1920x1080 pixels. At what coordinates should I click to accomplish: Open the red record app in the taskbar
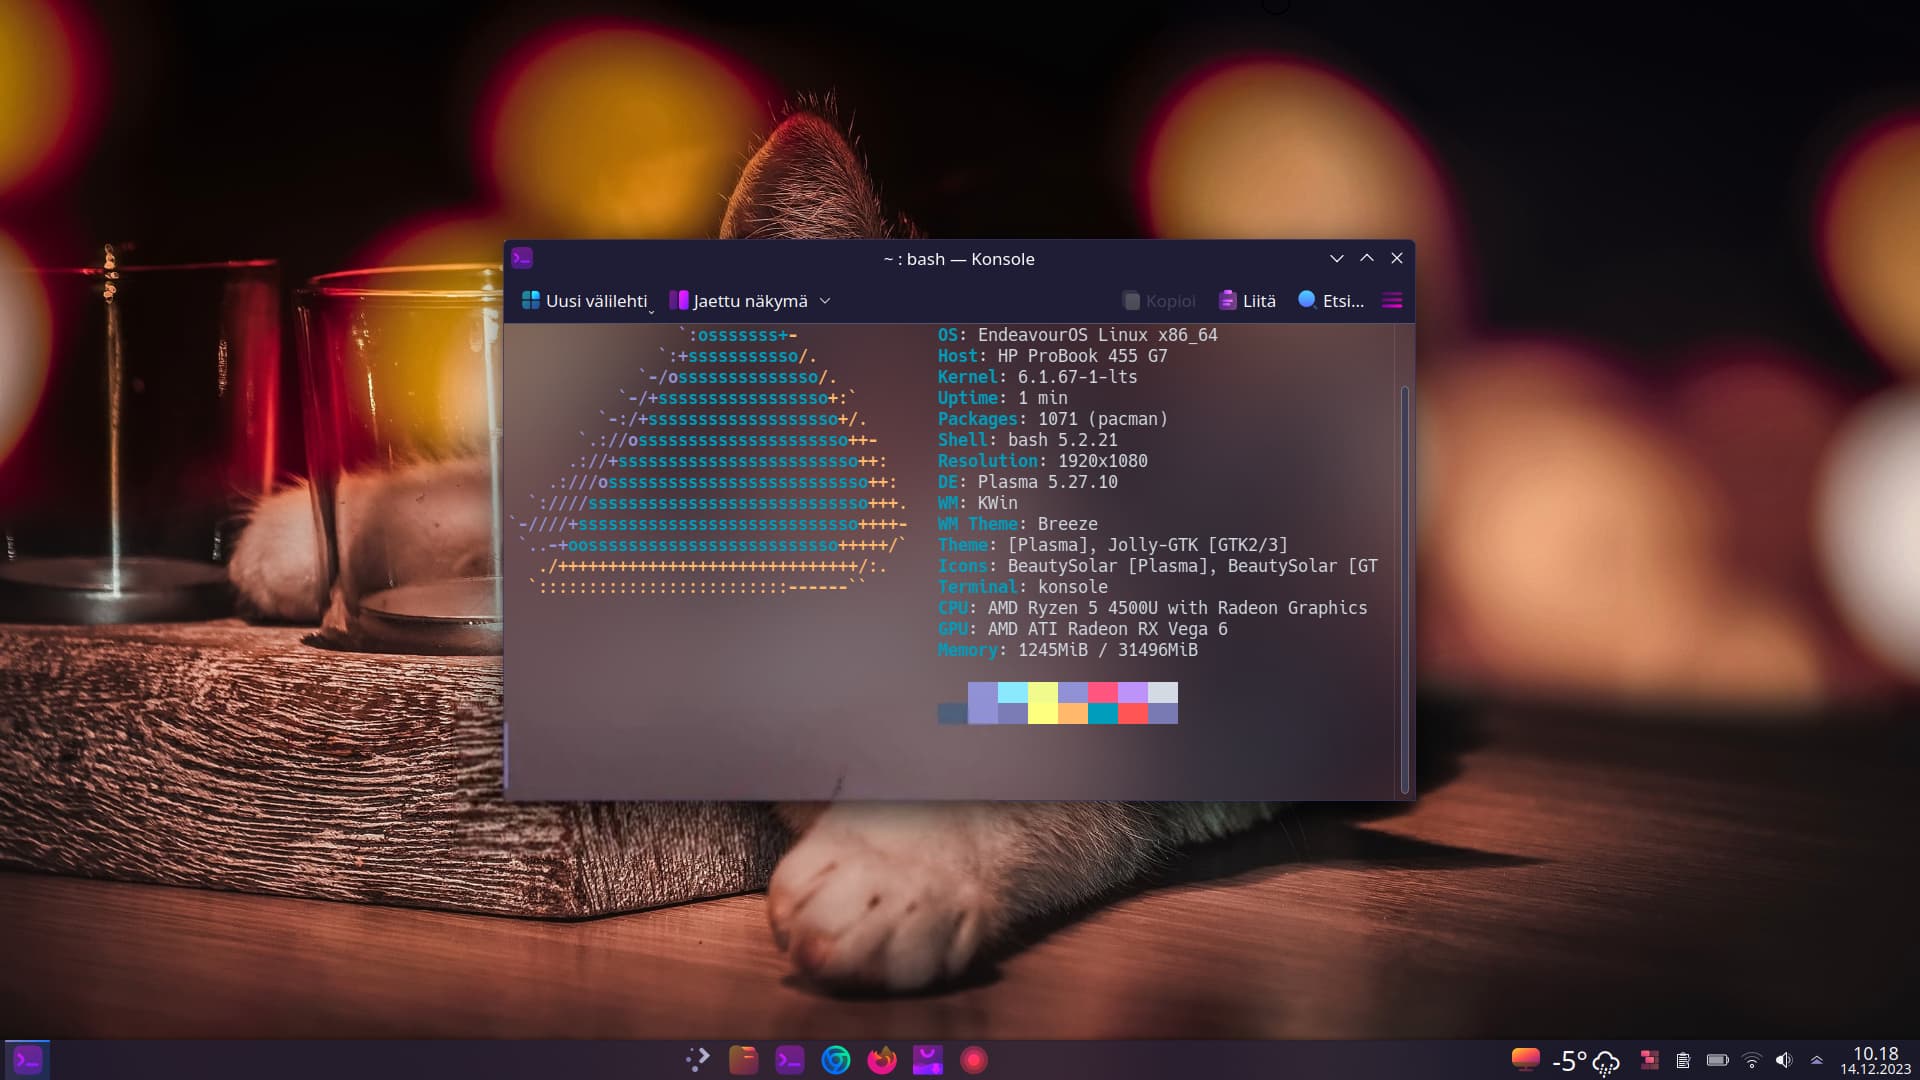pos(974,1060)
